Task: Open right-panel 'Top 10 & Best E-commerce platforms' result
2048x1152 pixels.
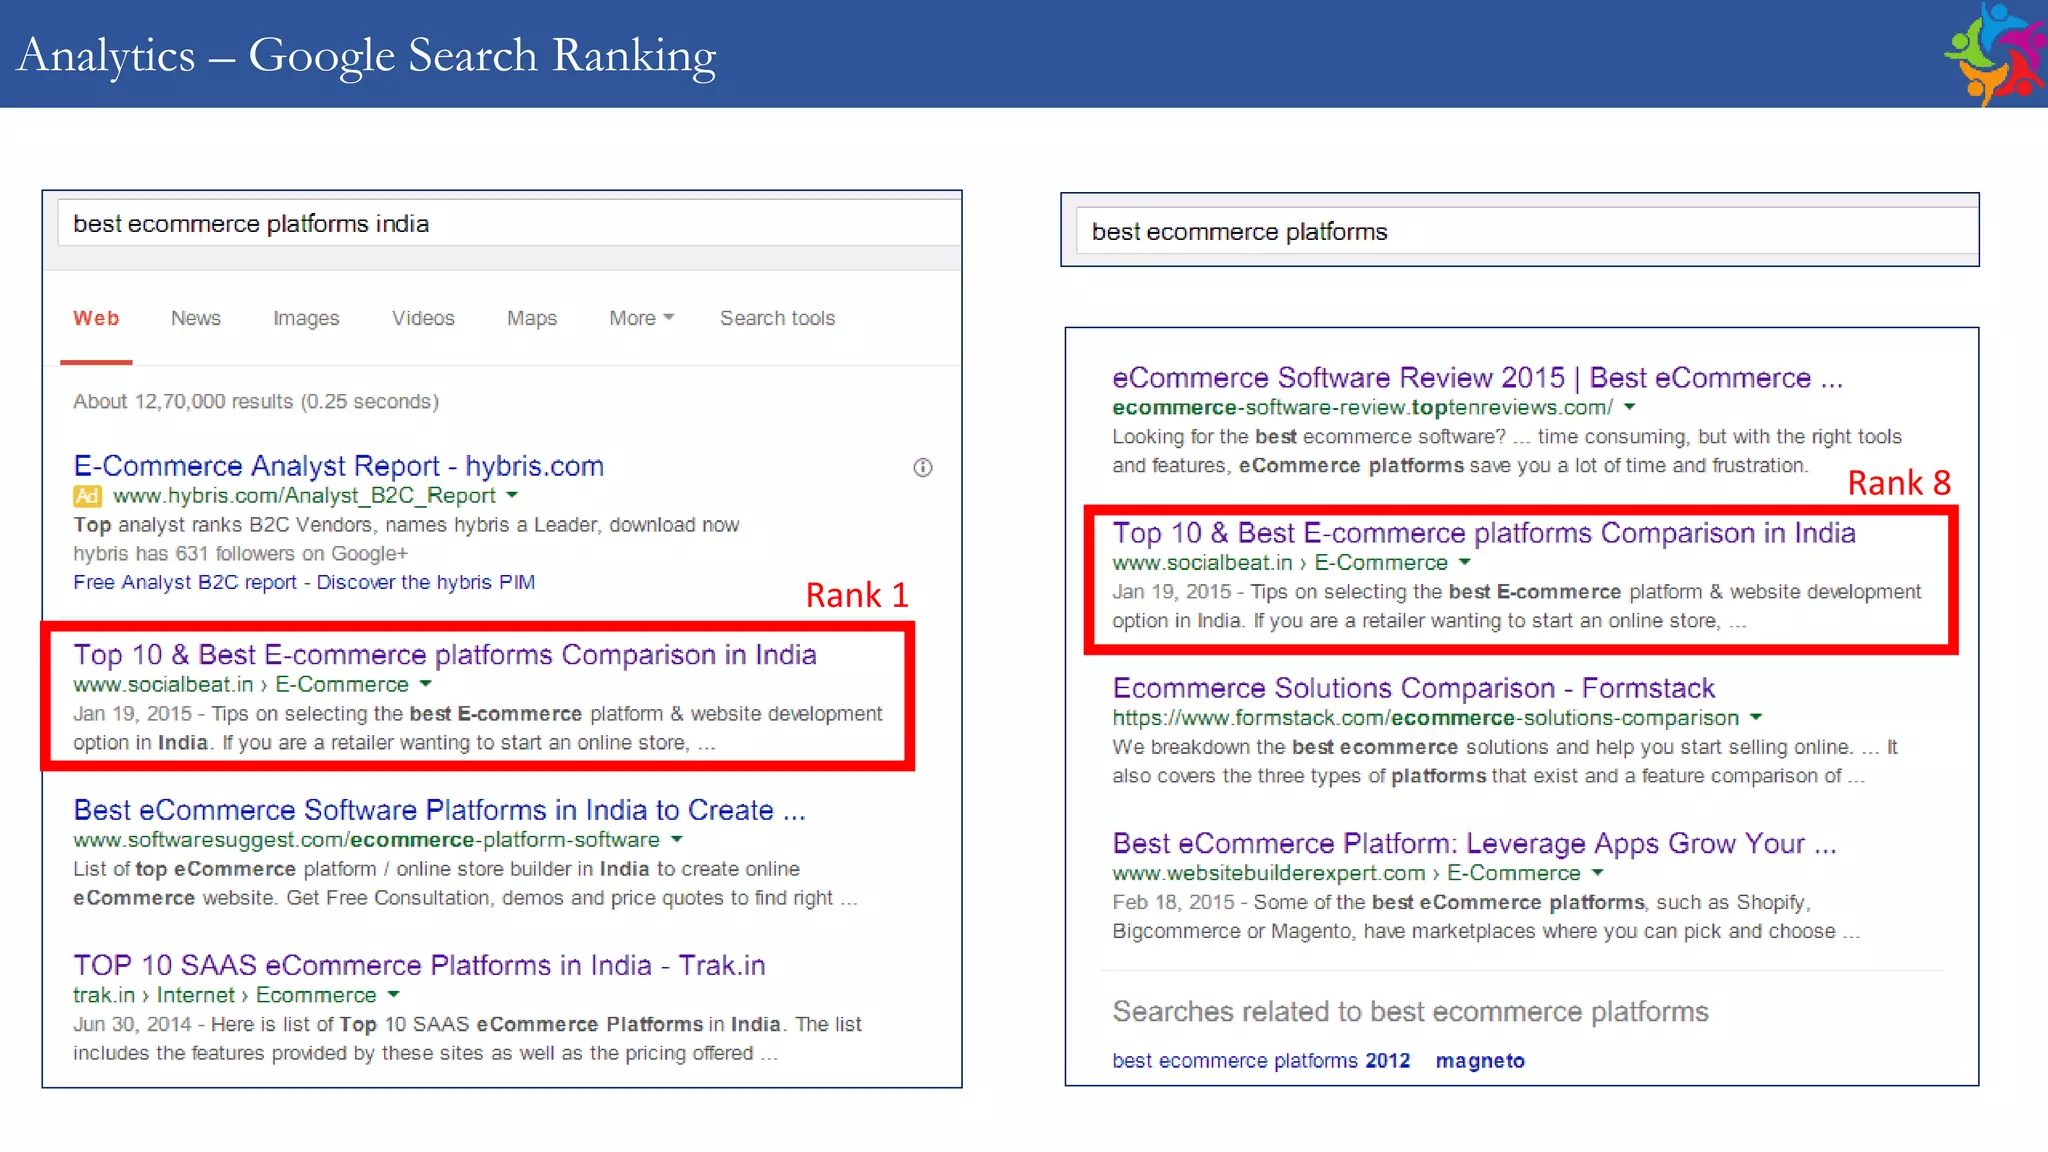Action: 1484,533
